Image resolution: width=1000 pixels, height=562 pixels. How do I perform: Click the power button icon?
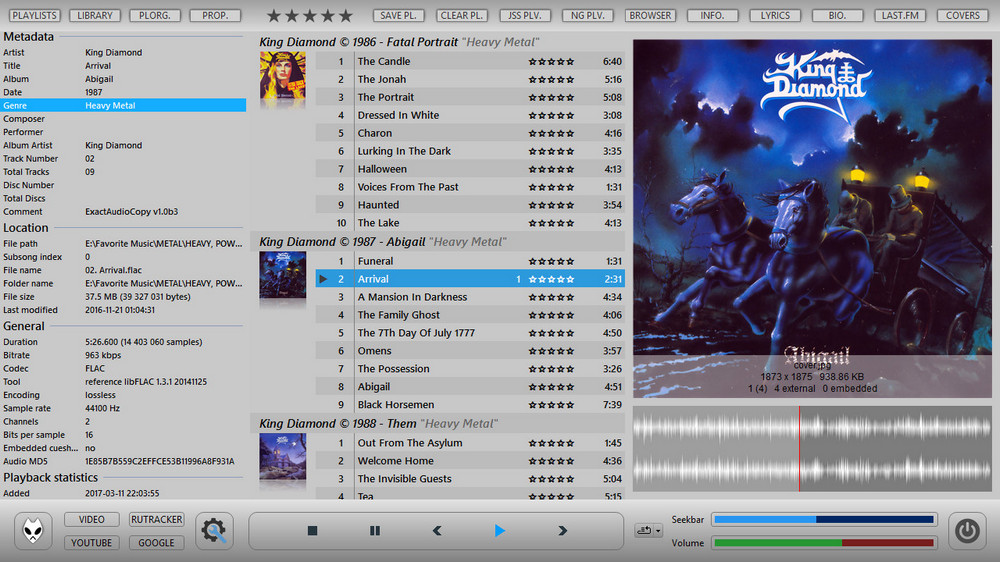(966, 531)
